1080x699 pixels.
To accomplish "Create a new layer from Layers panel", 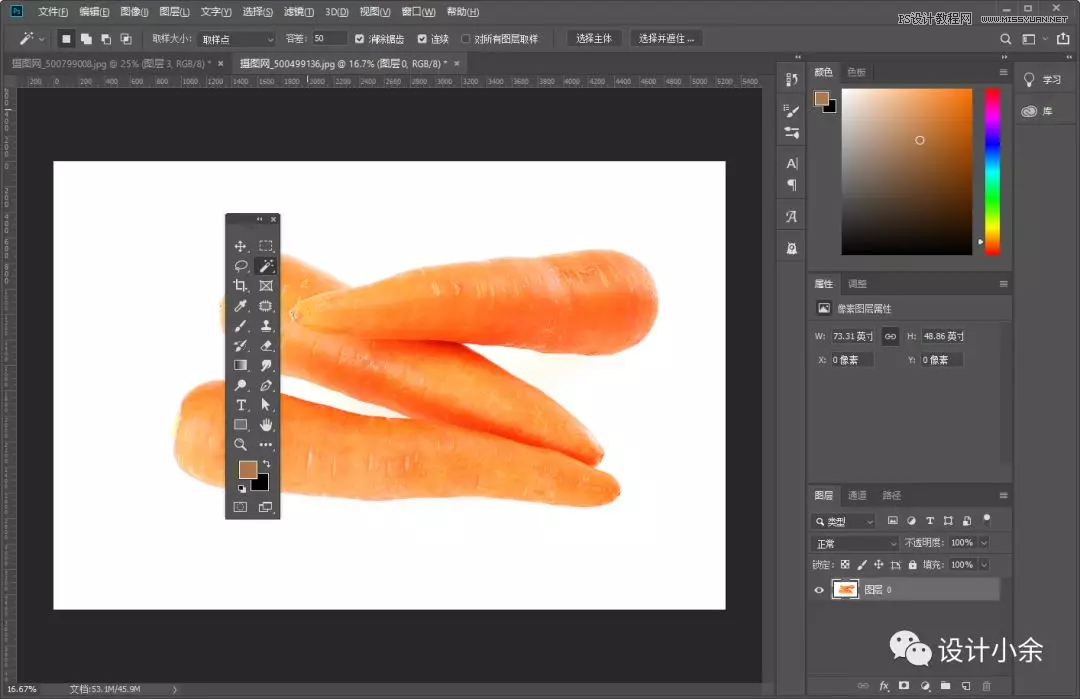I will [x=966, y=686].
